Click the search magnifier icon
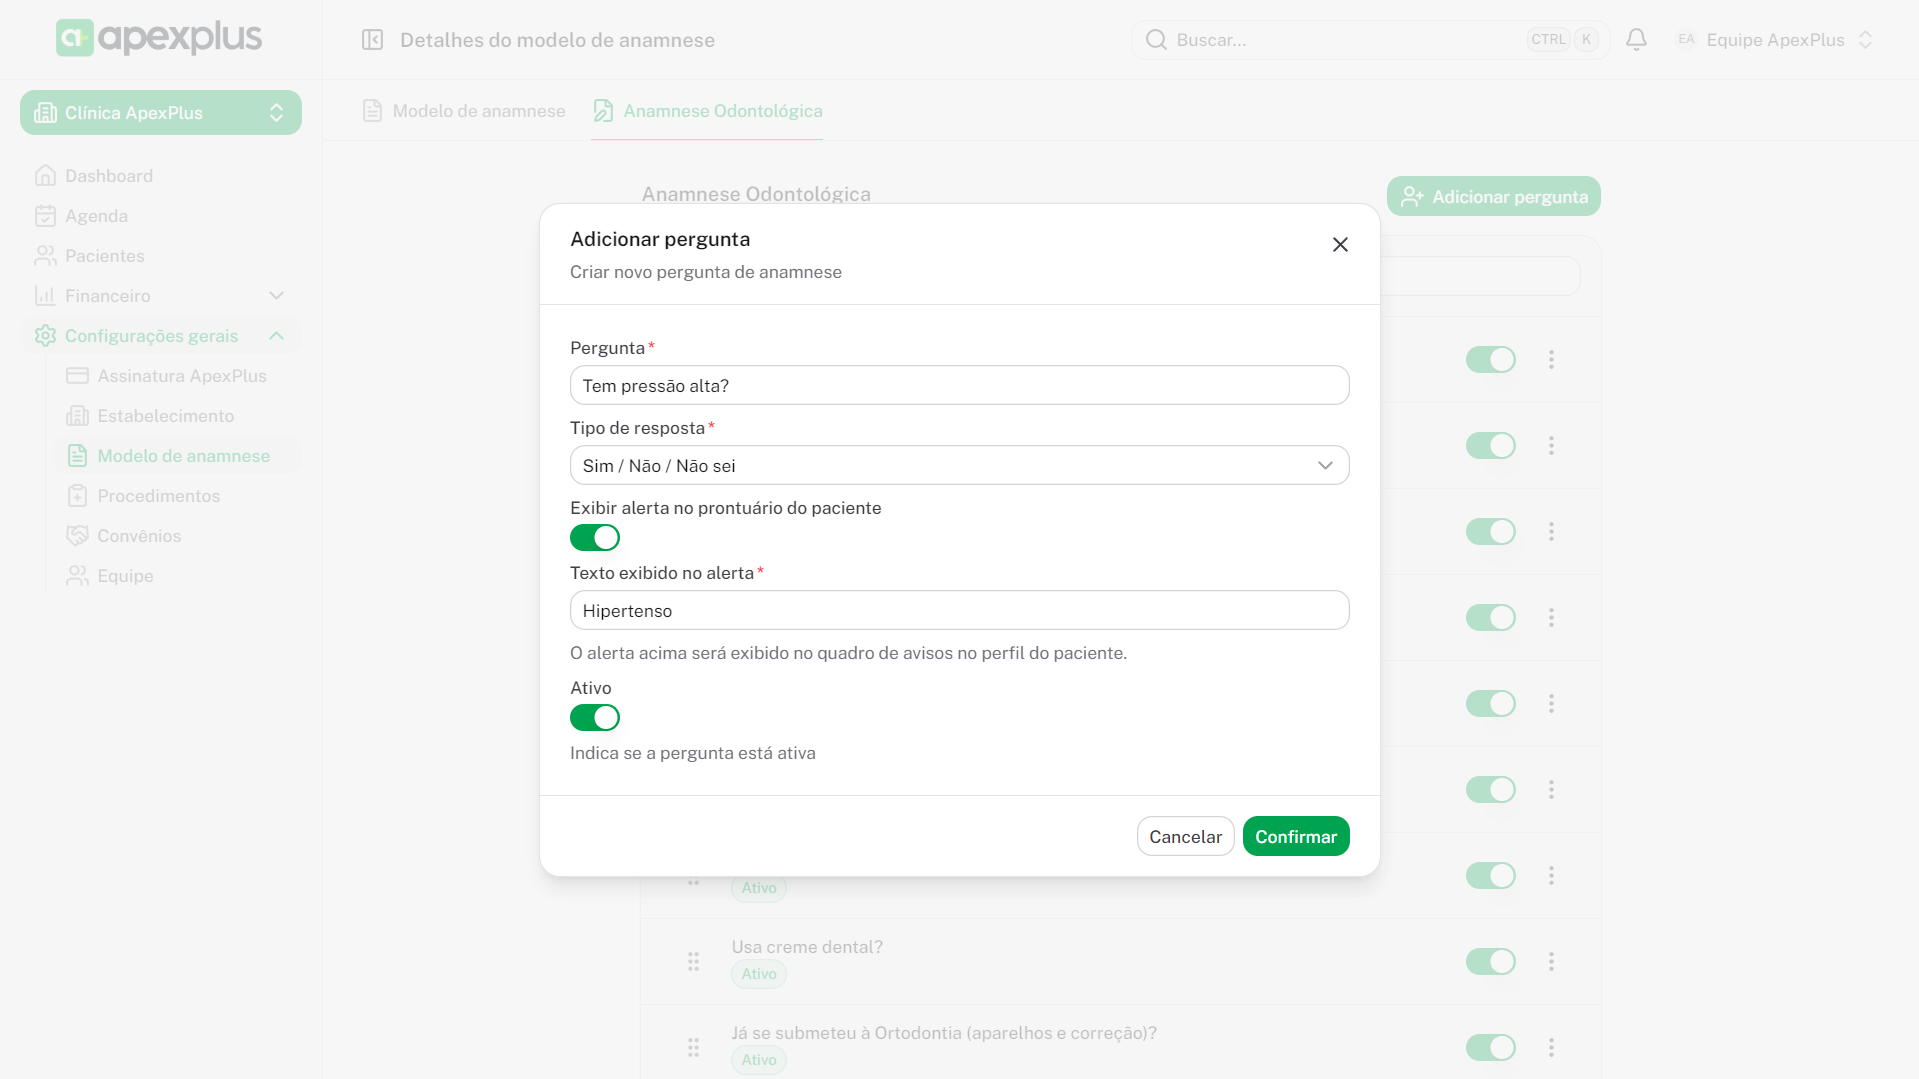Image resolution: width=1919 pixels, height=1079 pixels. click(x=1156, y=40)
